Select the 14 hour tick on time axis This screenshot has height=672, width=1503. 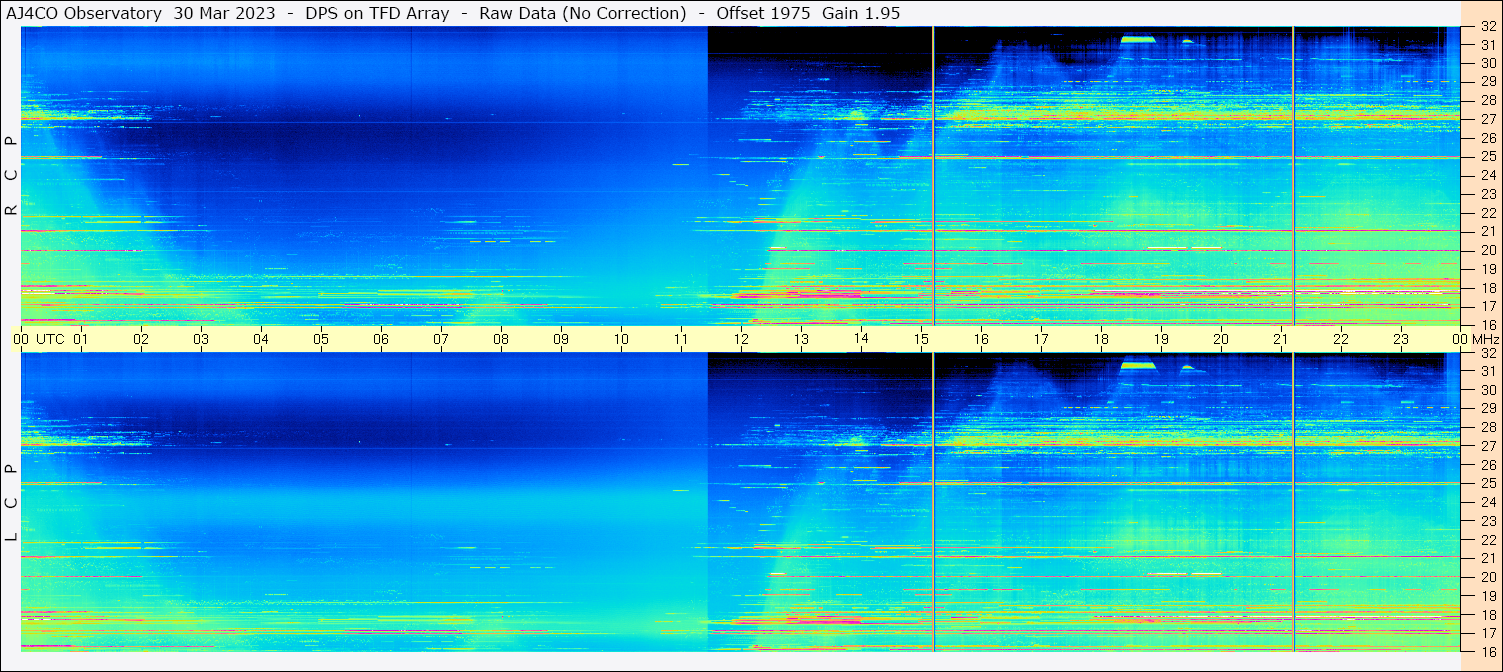(x=861, y=339)
